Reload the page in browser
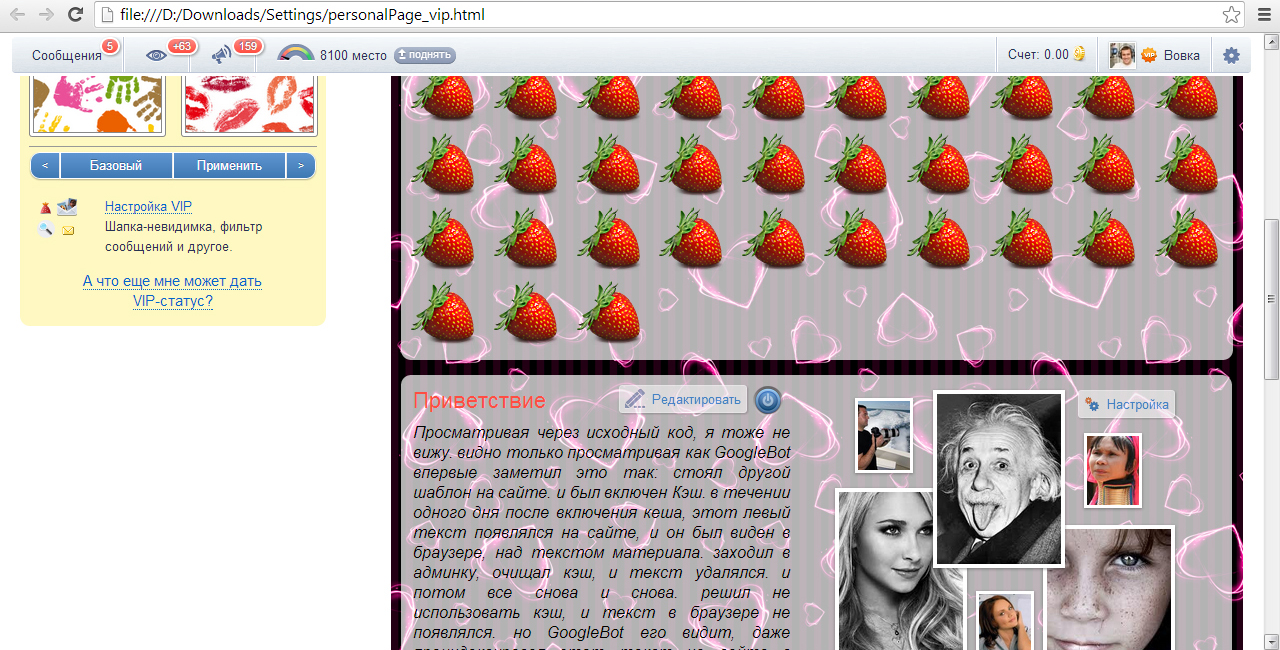Viewport: 1280px width, 650px height. 75,15
